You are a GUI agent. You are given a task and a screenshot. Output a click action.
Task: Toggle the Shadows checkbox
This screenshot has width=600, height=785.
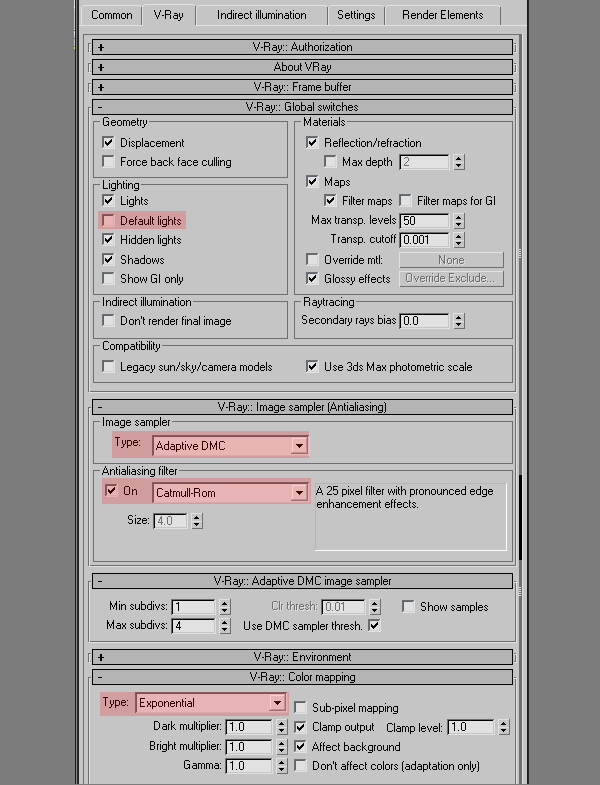(x=108, y=260)
